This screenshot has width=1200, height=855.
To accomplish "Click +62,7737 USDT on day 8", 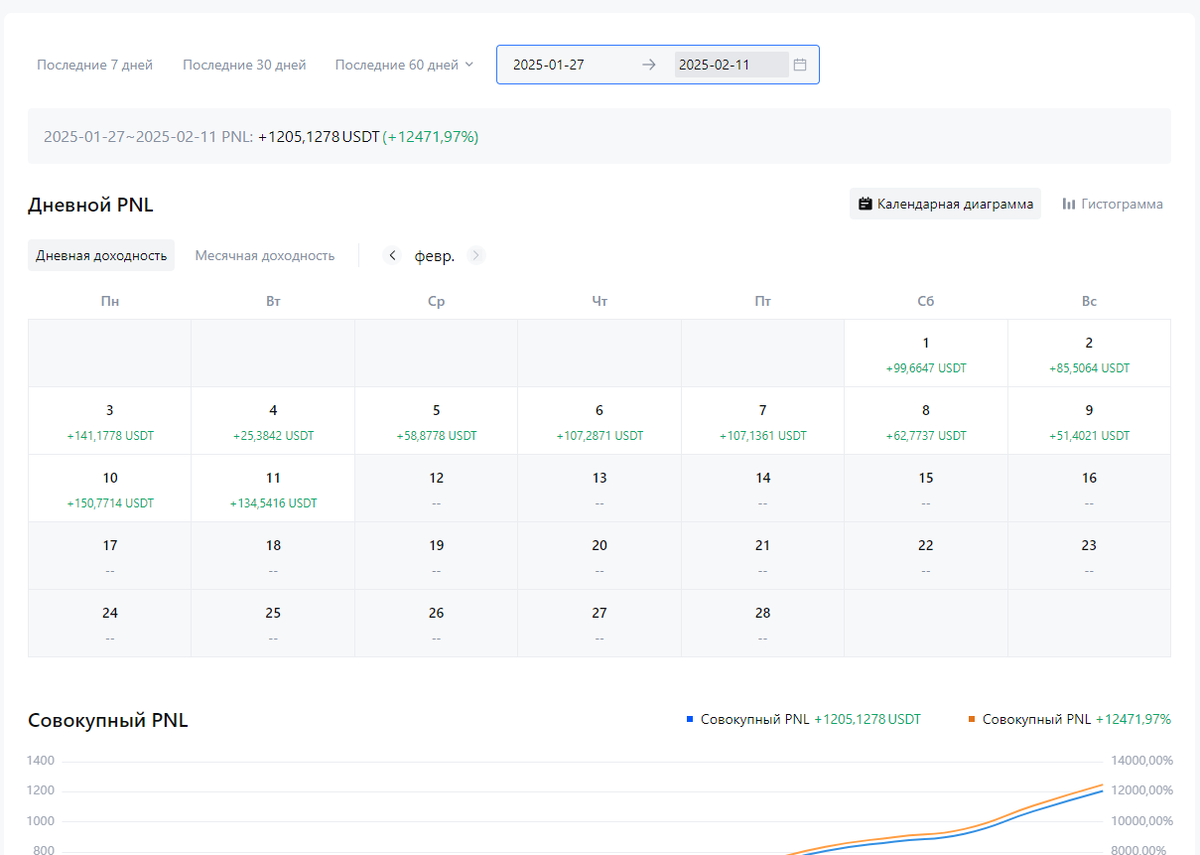I will pos(926,436).
